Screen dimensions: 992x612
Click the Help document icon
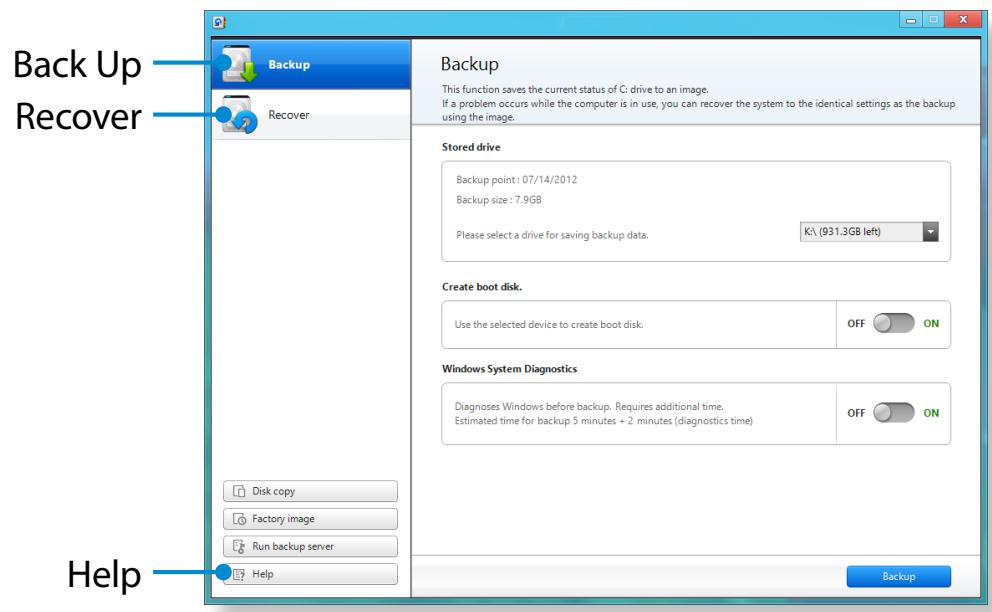[x=239, y=574]
